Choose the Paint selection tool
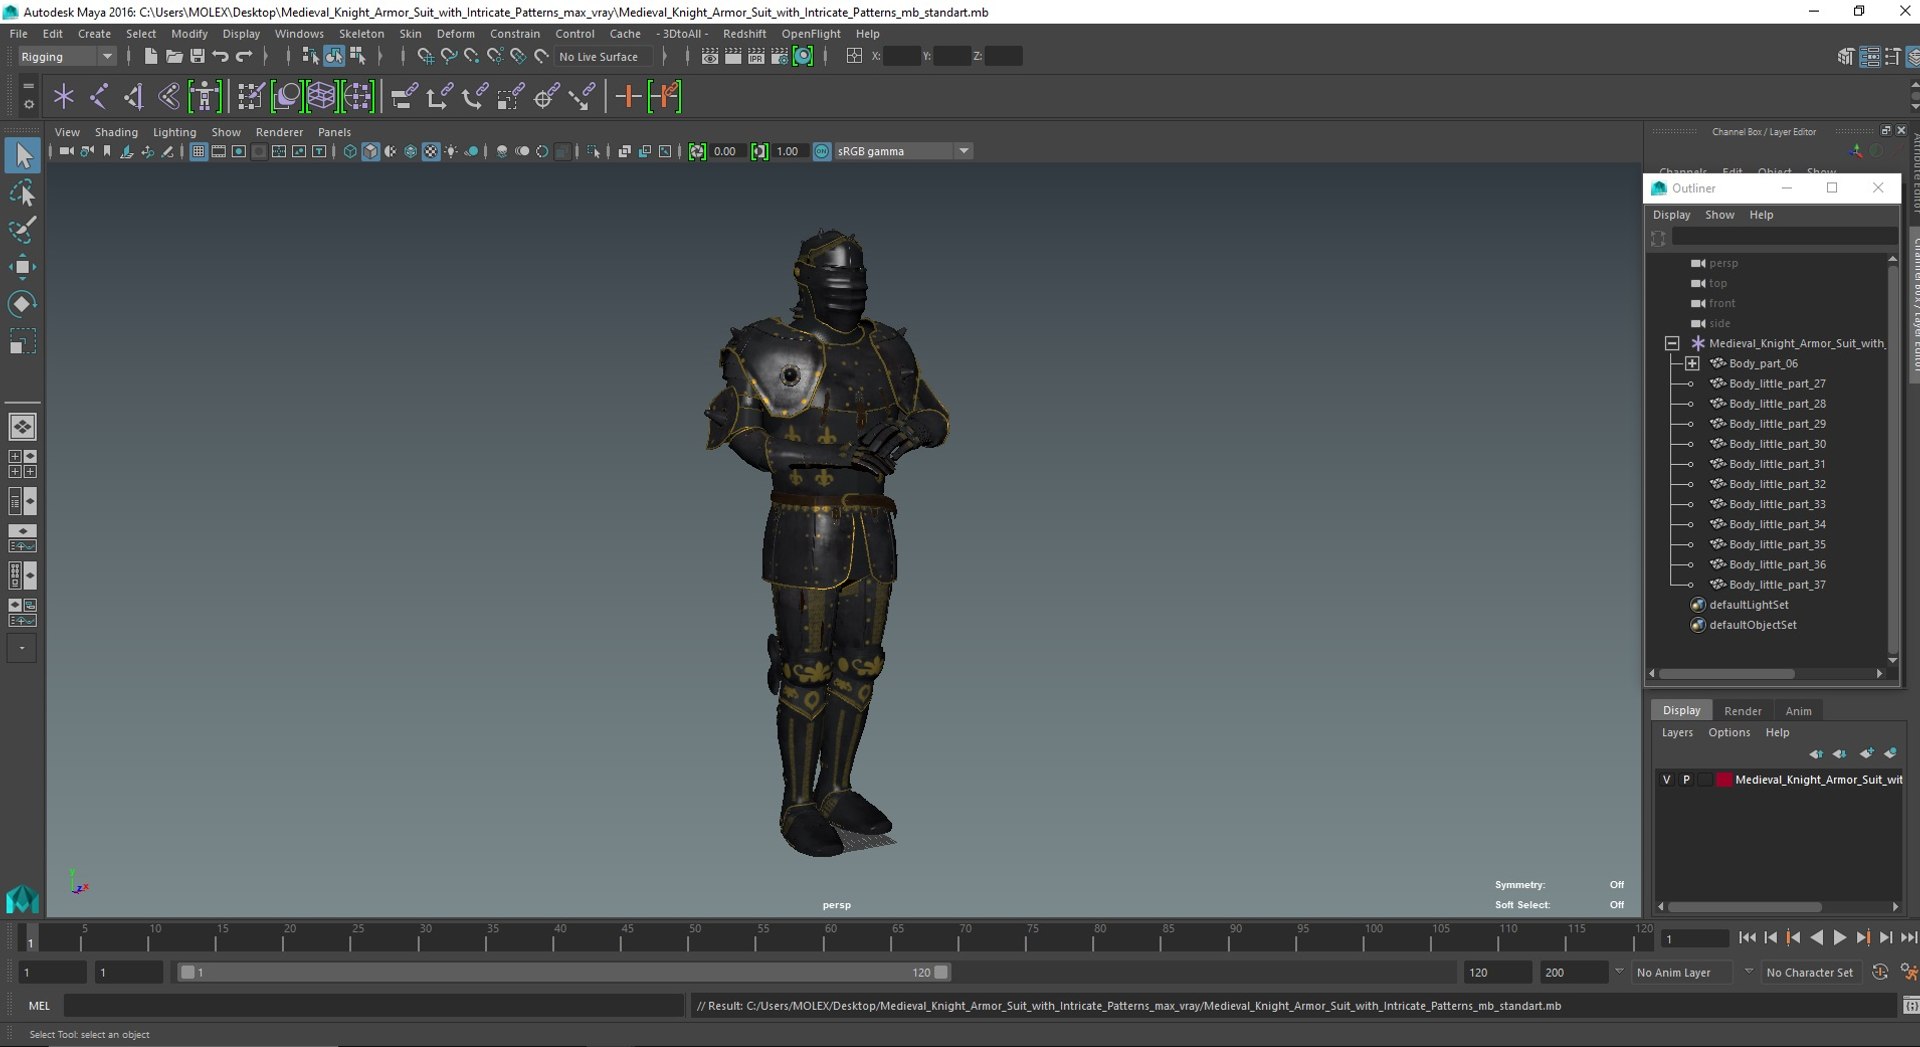 (22, 230)
